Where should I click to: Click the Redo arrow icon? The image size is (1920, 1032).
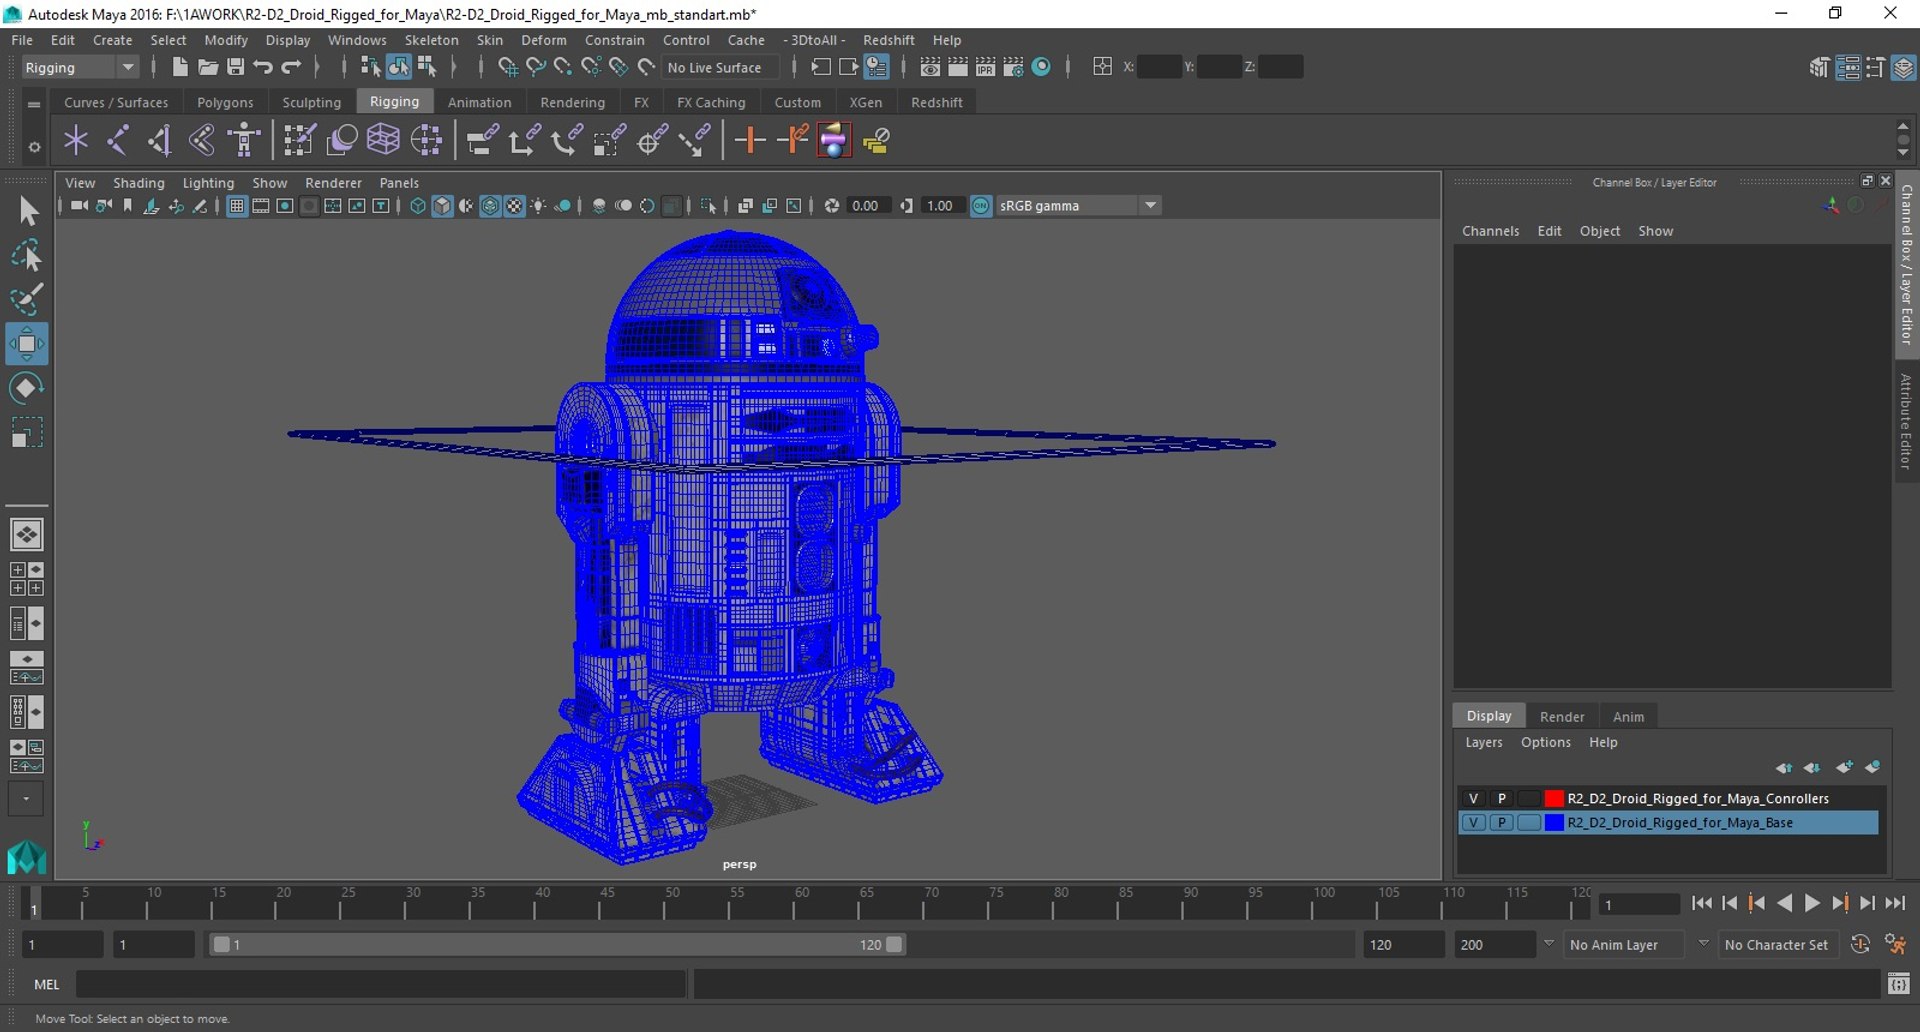291,67
